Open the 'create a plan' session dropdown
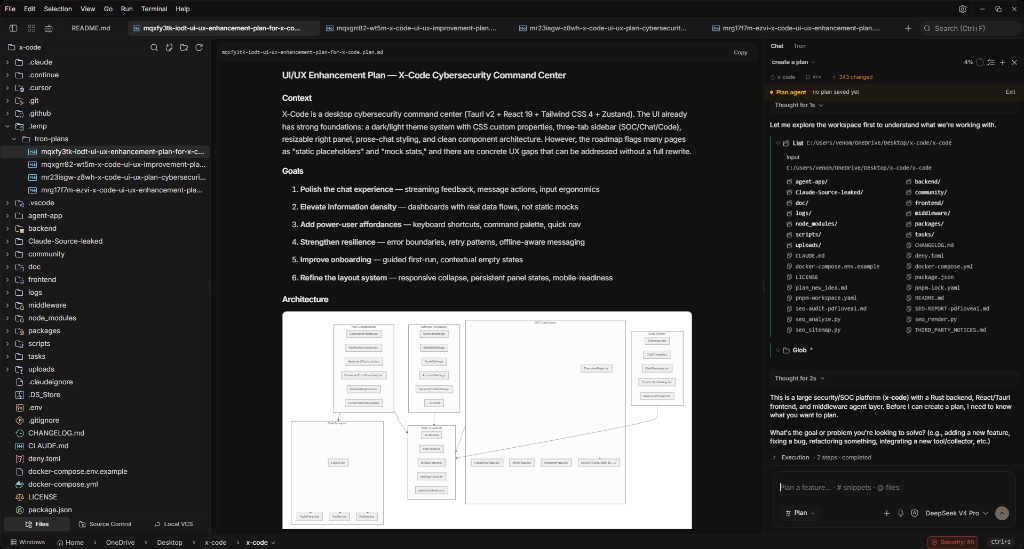The width and height of the screenshot is (1024, 549). click(x=793, y=62)
